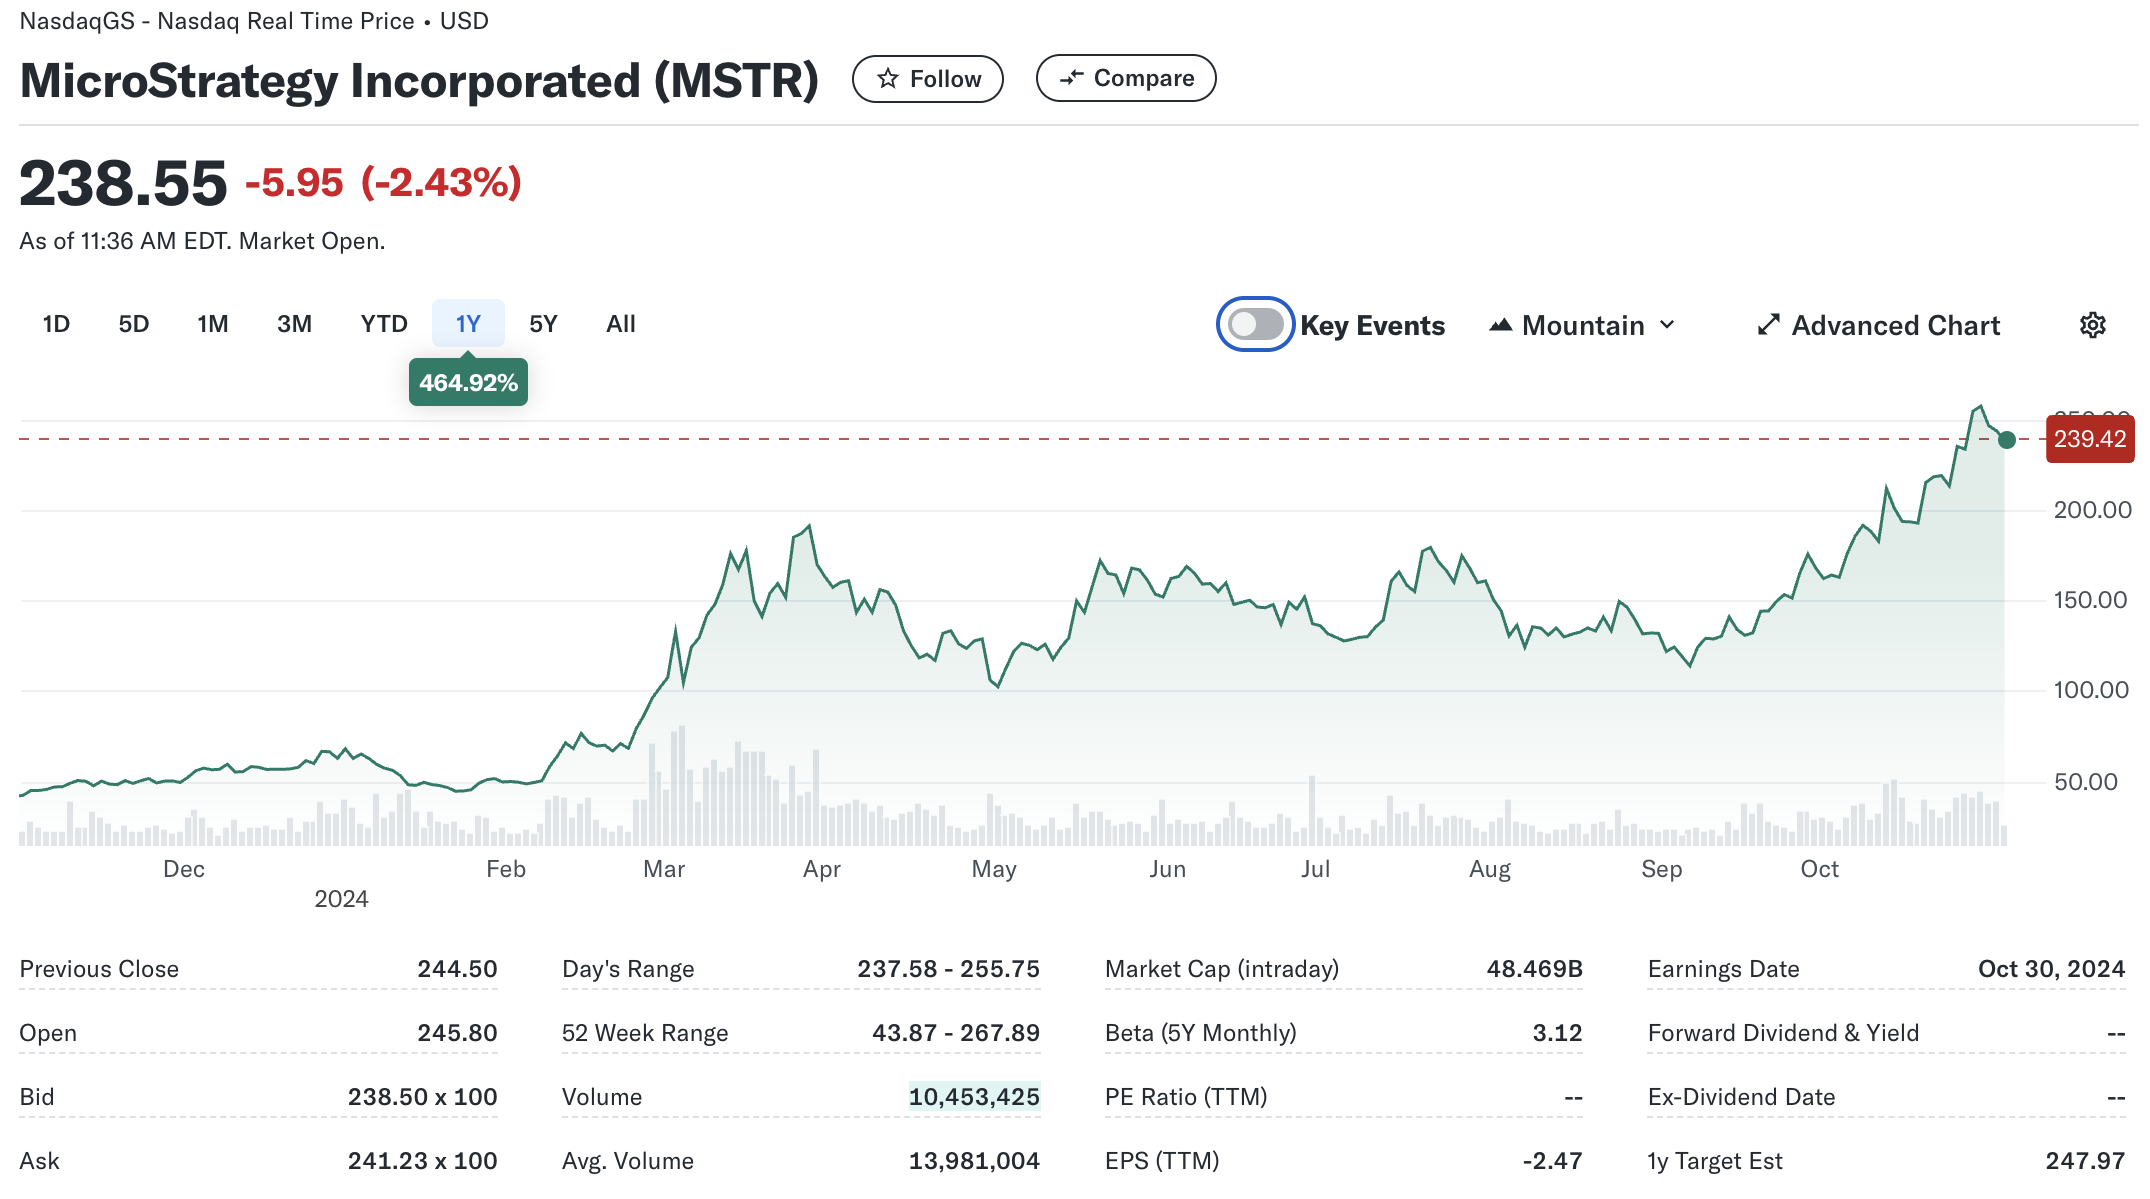2150x1199 pixels.
Task: Click the 464.92% gain tooltip badge
Action: (x=468, y=382)
